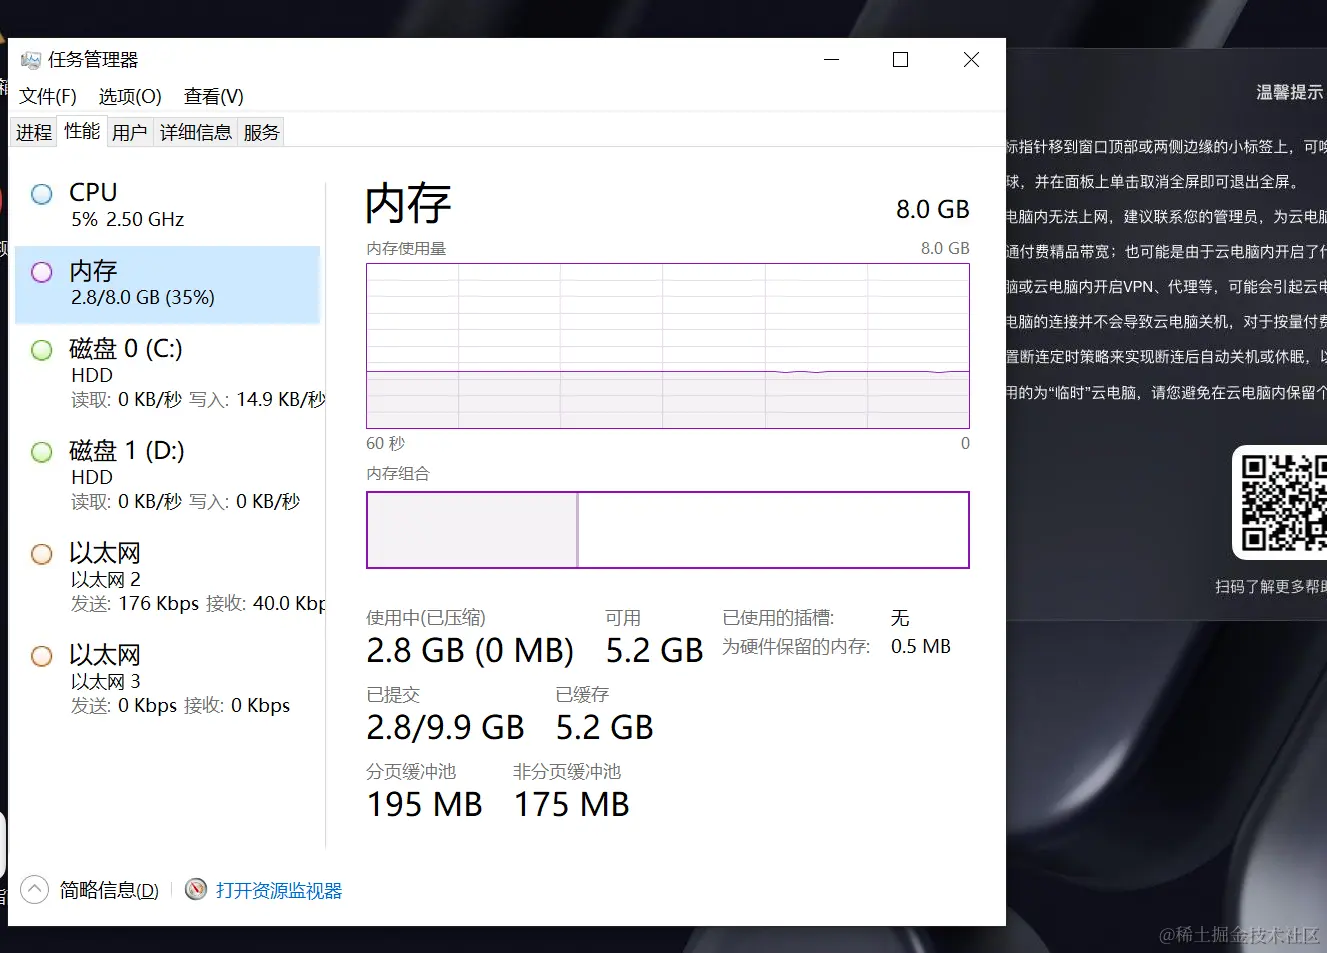This screenshot has height=953, width=1327.
Task: Select the 以太网 2 entry
Action: point(168,578)
